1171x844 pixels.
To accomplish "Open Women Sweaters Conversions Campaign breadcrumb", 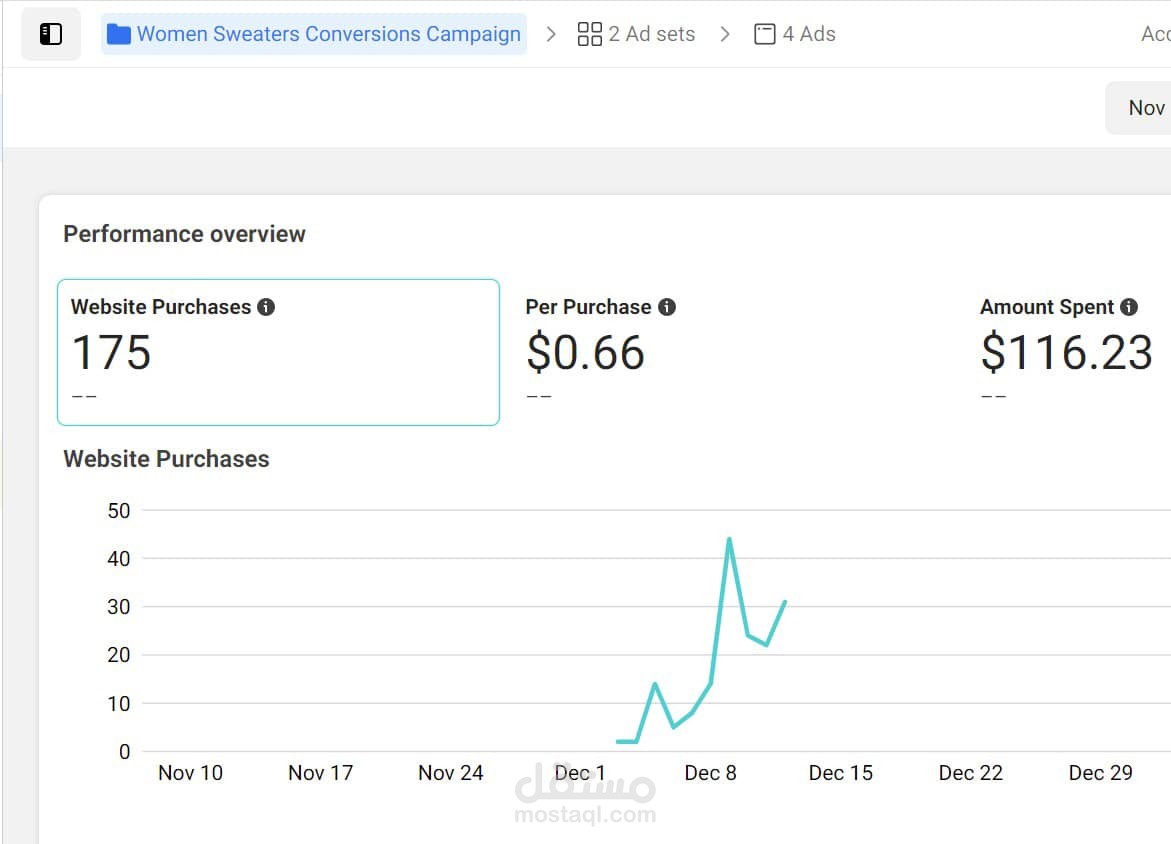I will 328,34.
